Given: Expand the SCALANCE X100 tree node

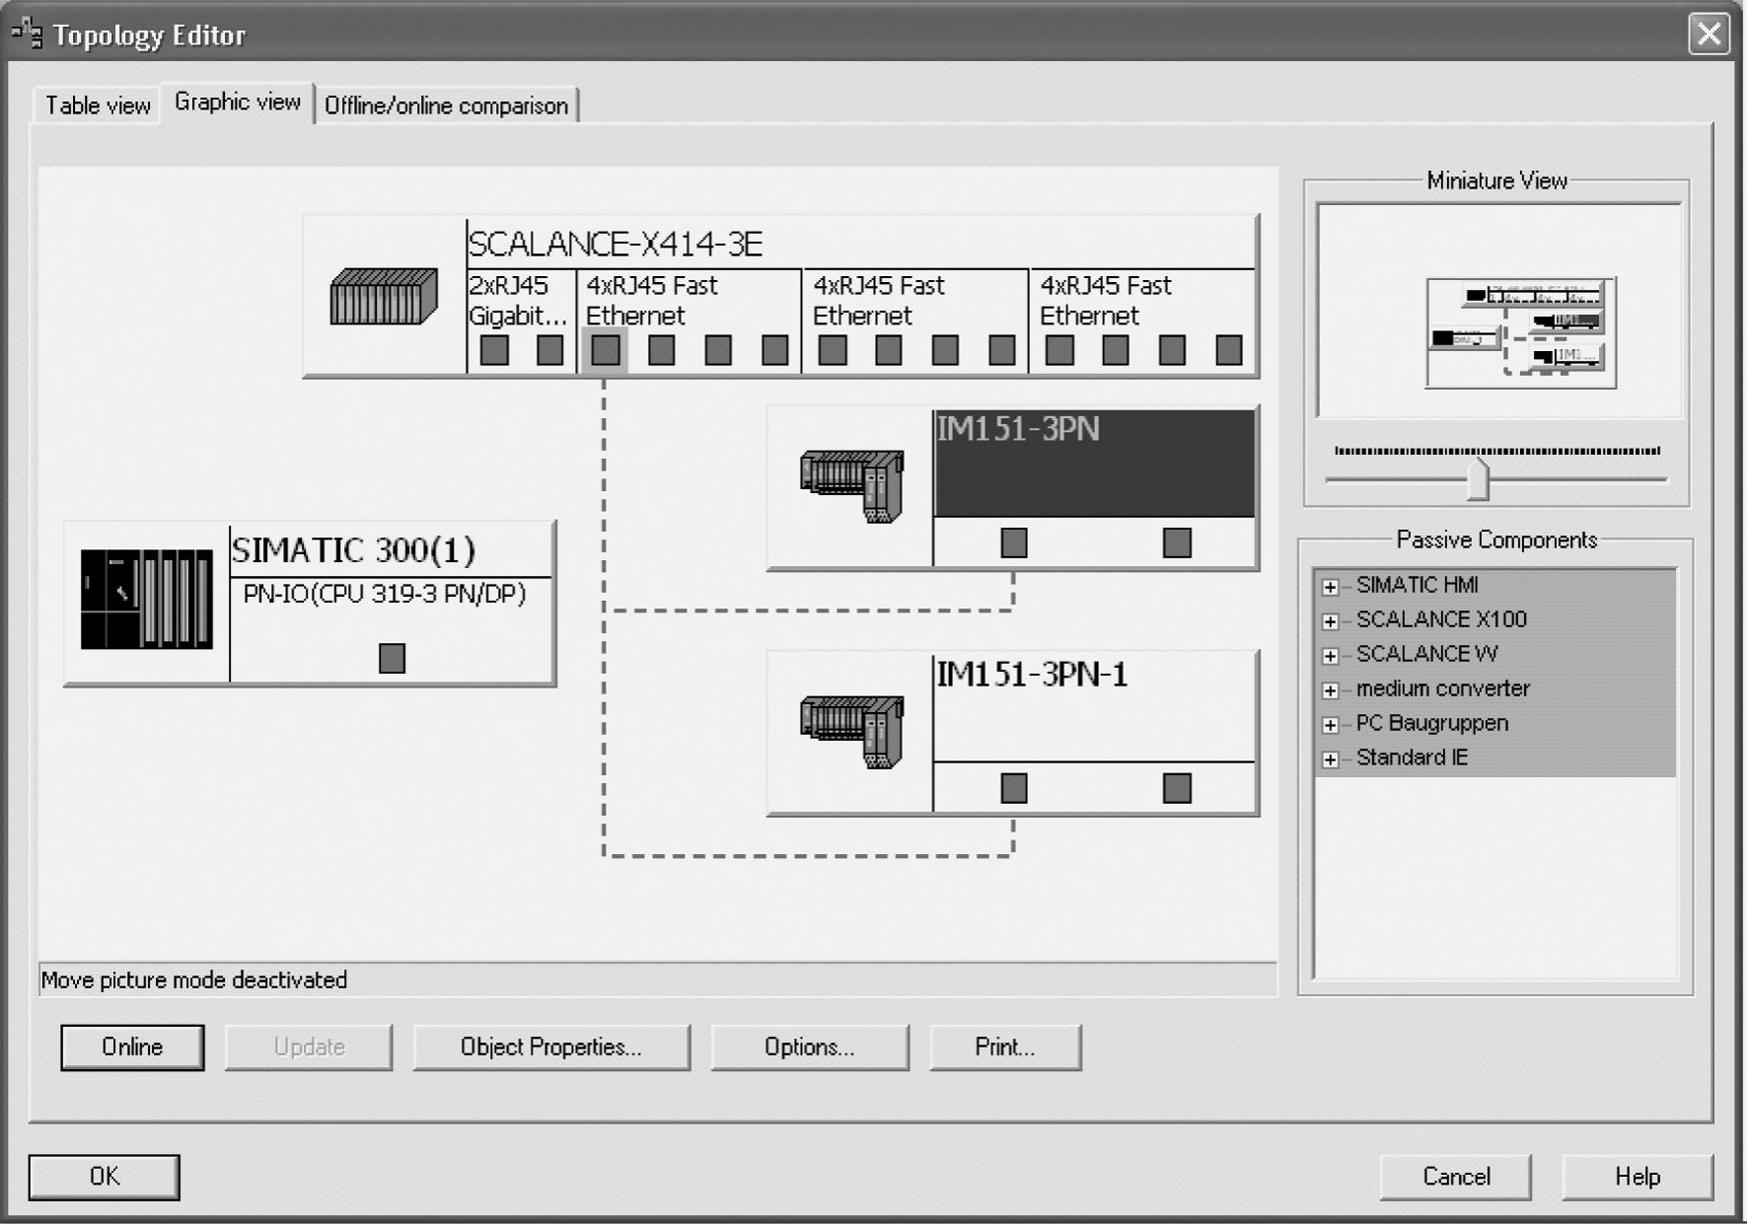Looking at the screenshot, I should pyautogui.click(x=1330, y=621).
